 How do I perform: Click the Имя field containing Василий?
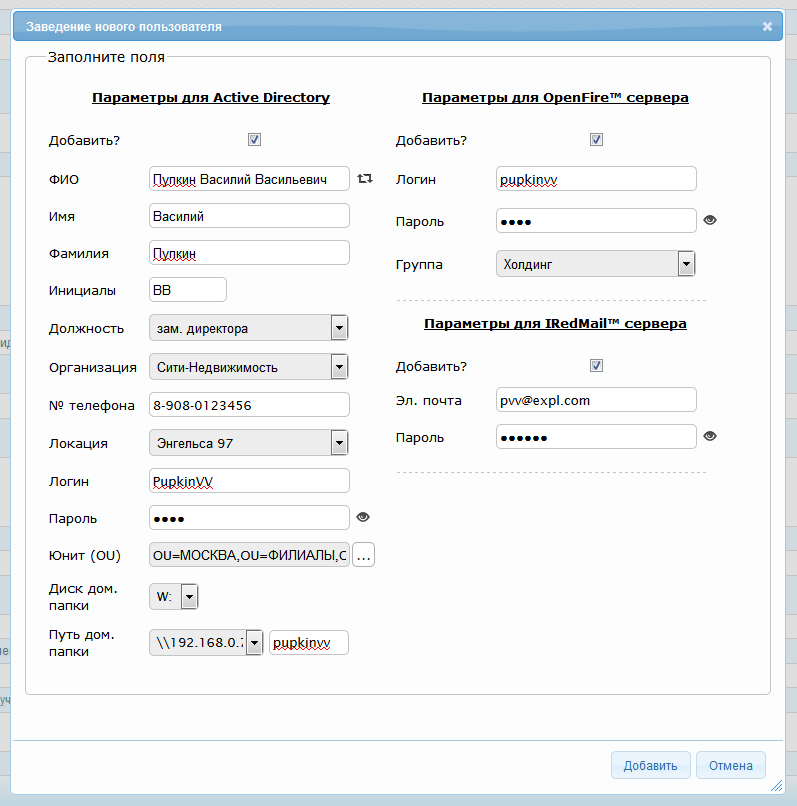(249, 216)
